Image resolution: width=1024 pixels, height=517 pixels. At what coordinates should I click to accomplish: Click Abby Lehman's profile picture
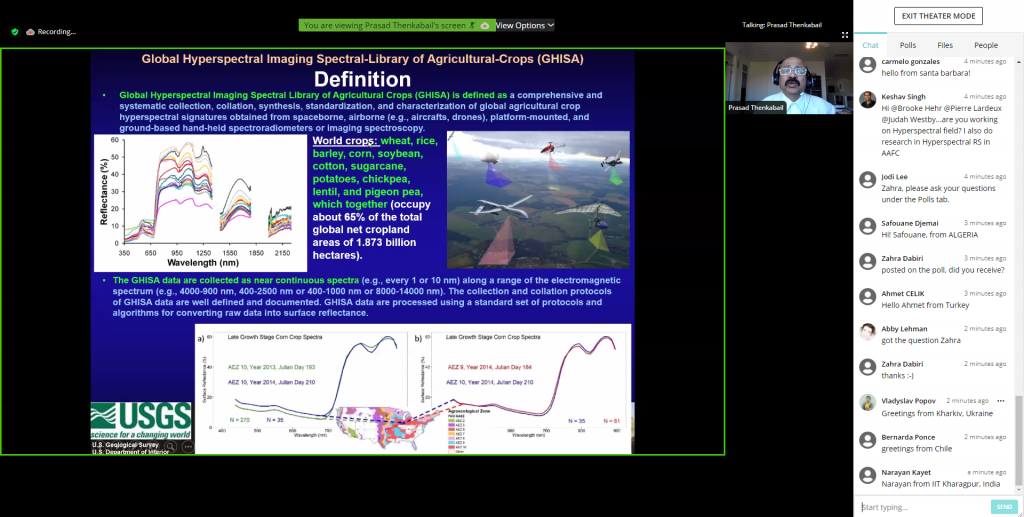868,331
